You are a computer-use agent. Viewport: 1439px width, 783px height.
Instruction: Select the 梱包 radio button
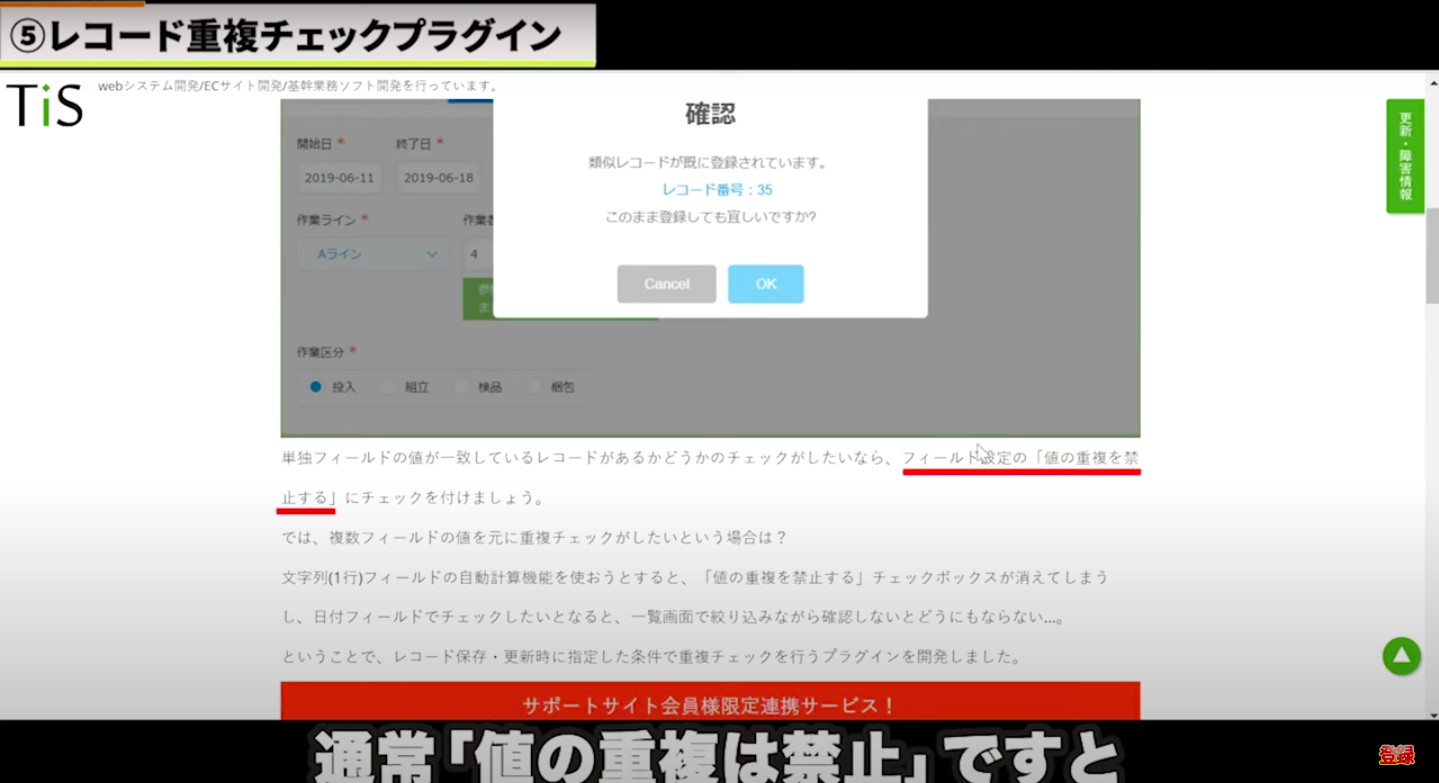[x=536, y=387]
